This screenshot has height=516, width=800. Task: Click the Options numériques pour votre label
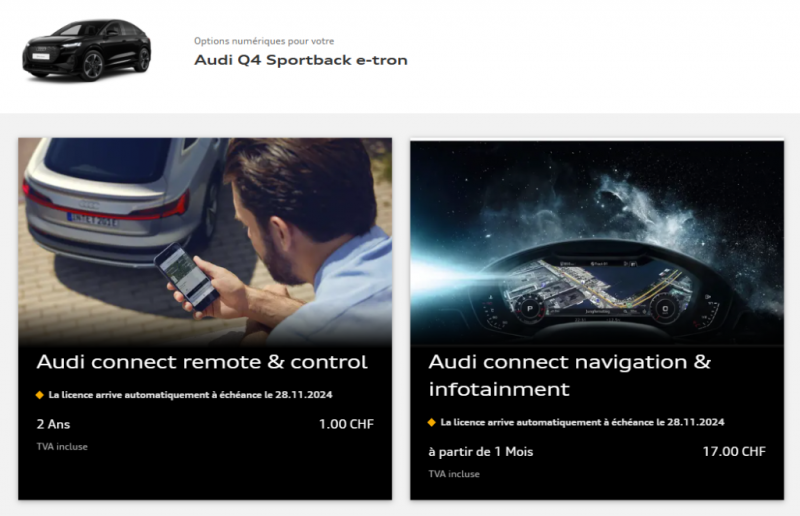(x=264, y=41)
